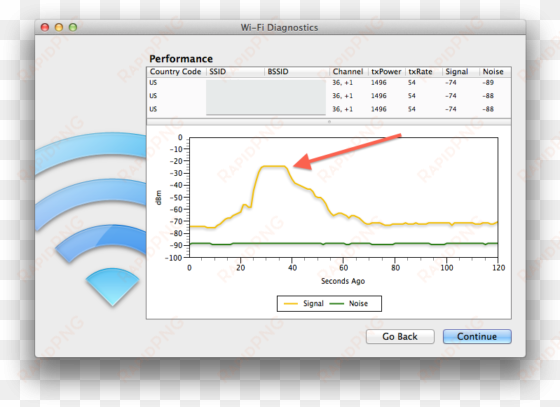Sort by Noise column header

[x=495, y=71]
